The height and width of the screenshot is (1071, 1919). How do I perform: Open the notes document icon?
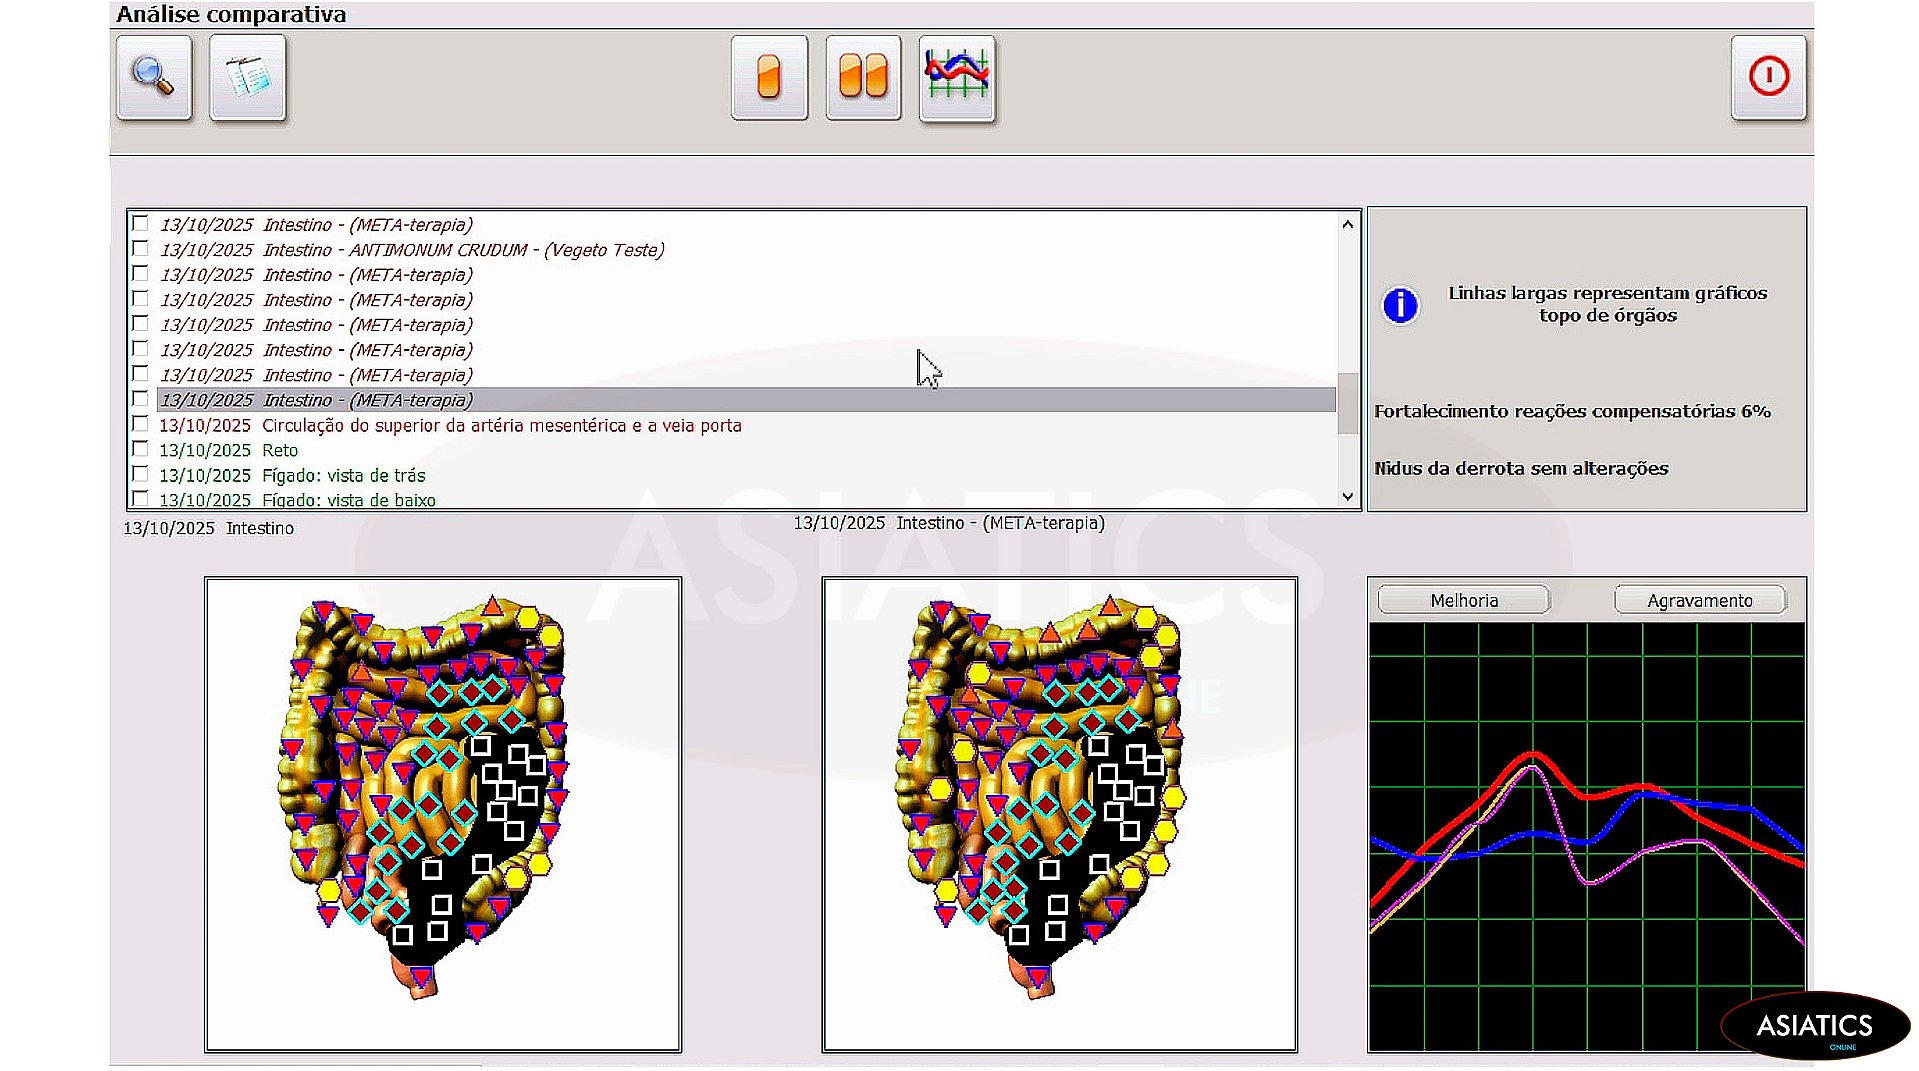pyautogui.click(x=248, y=77)
